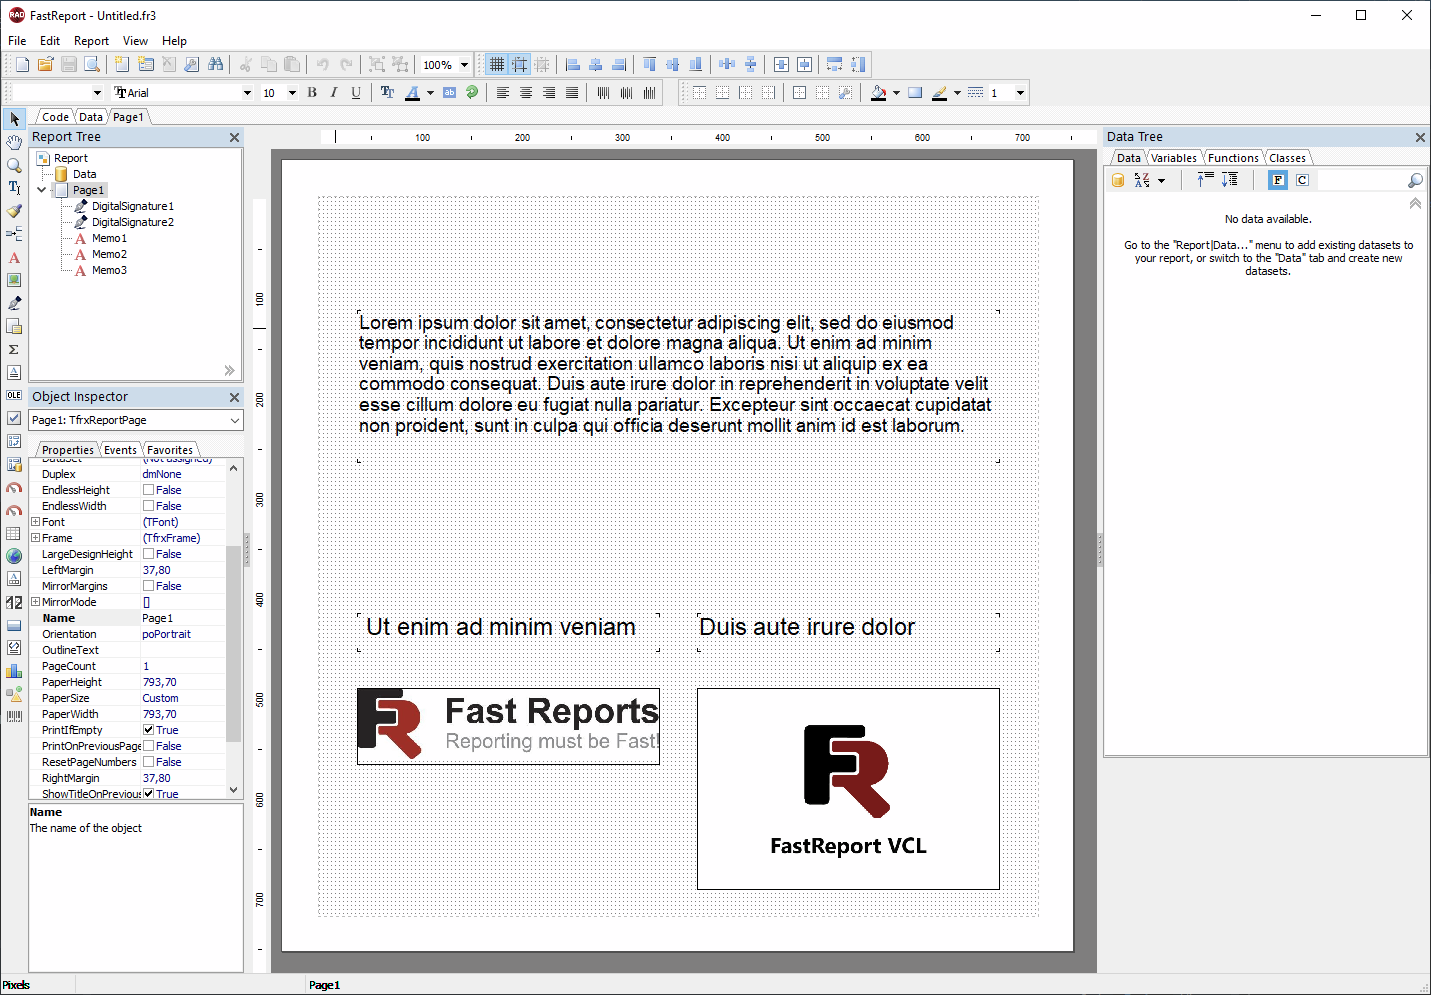Image resolution: width=1431 pixels, height=995 pixels.
Task: Select the Picture object tool
Action: click(14, 281)
